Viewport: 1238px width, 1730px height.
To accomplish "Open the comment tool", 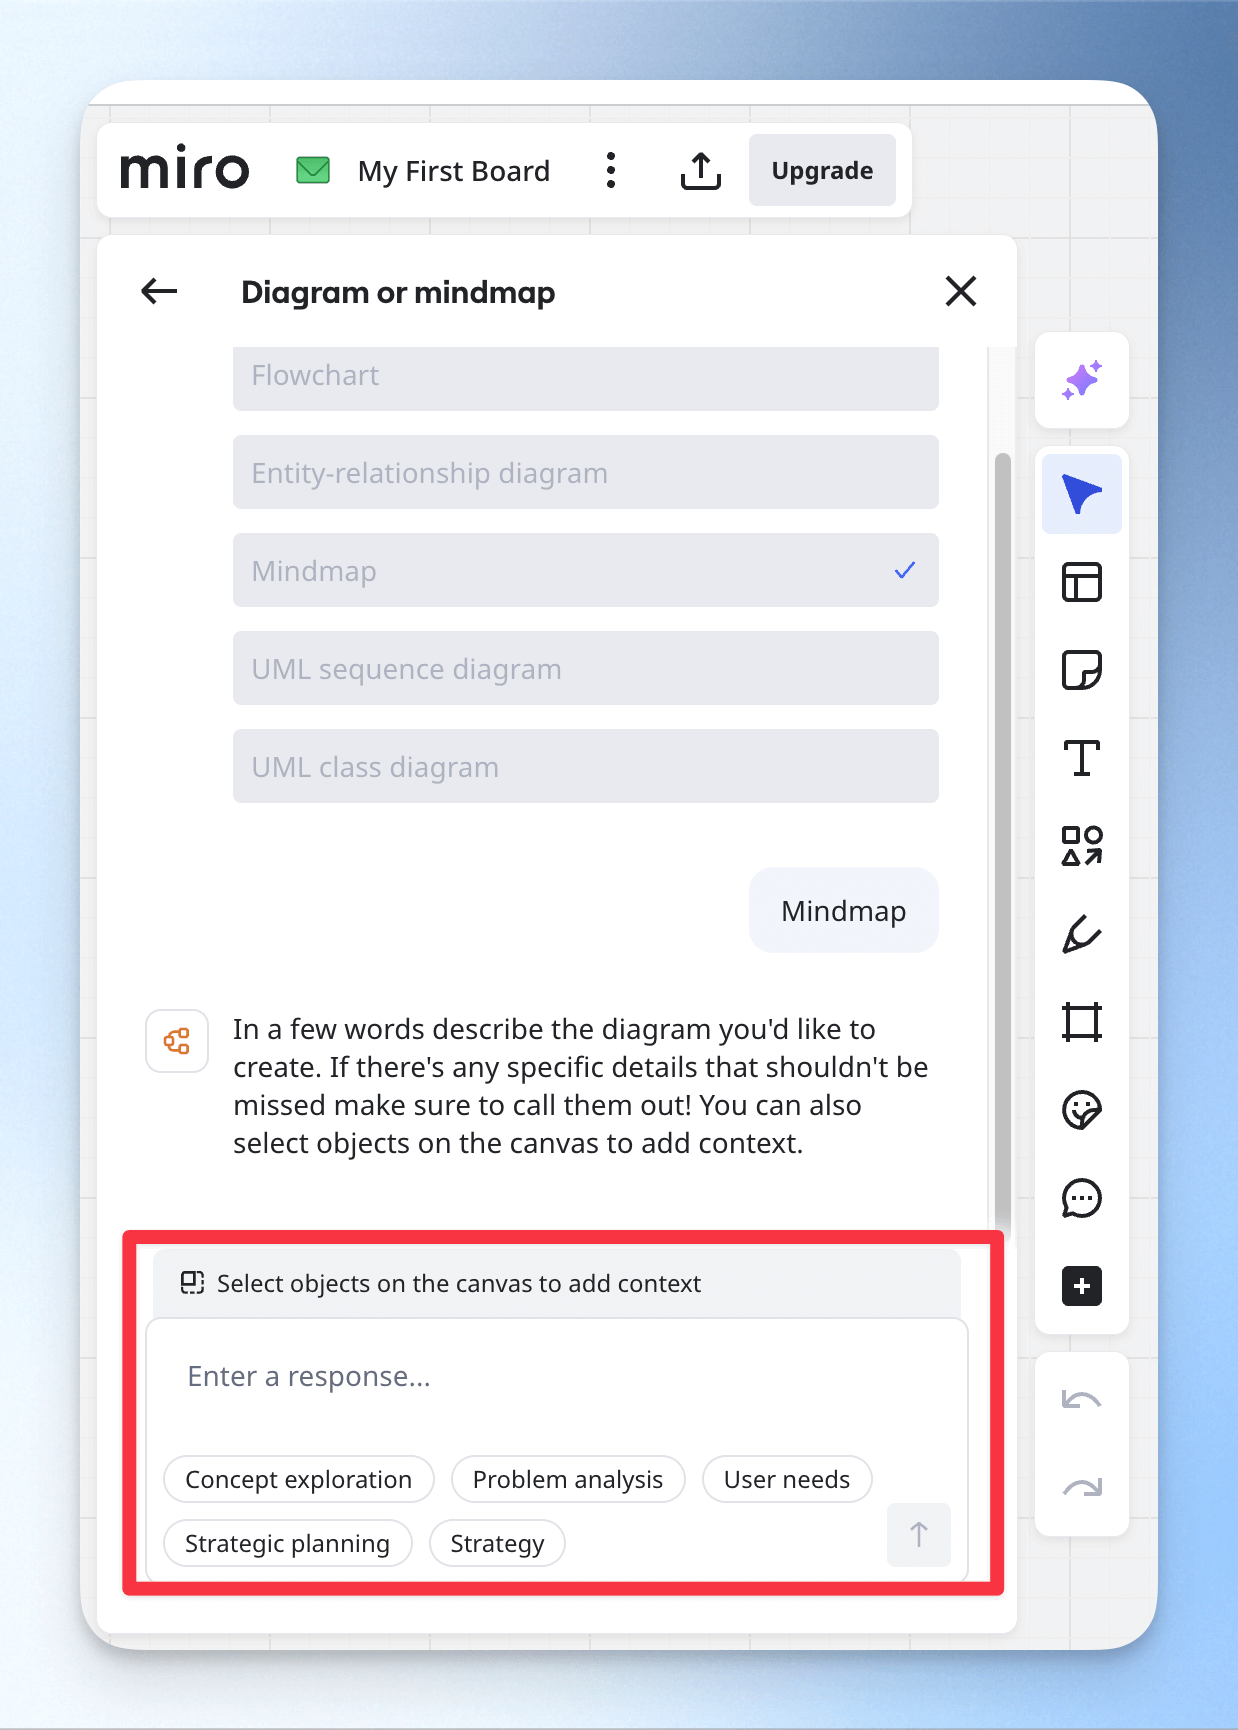I will 1082,1198.
